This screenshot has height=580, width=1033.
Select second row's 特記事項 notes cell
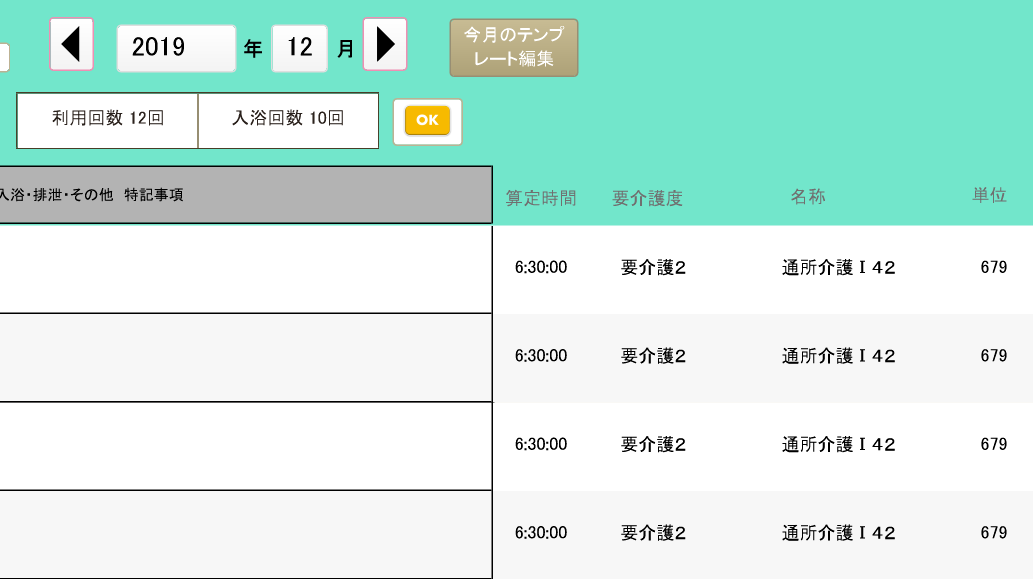pyautogui.click(x=246, y=358)
